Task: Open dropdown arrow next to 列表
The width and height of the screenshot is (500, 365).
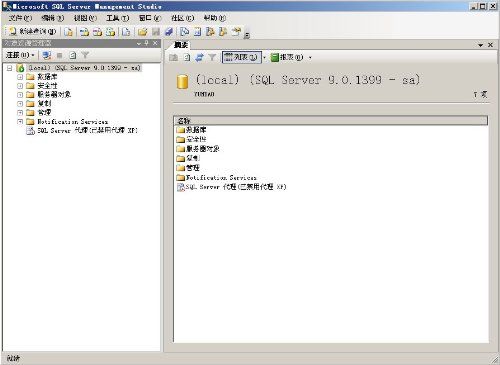Action: (265, 58)
